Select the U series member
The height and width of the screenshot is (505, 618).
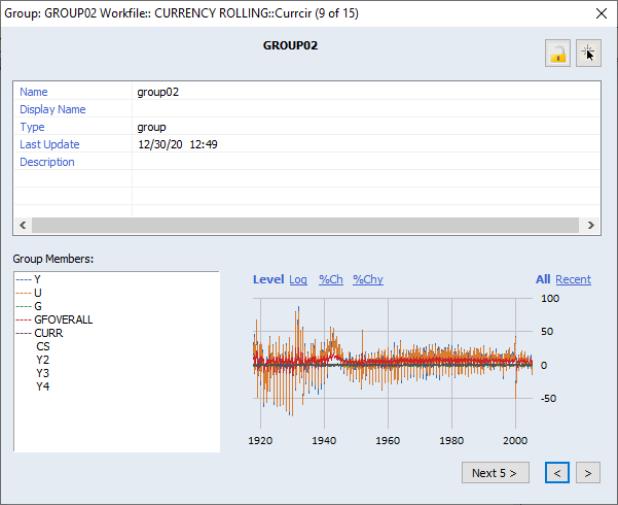38,292
